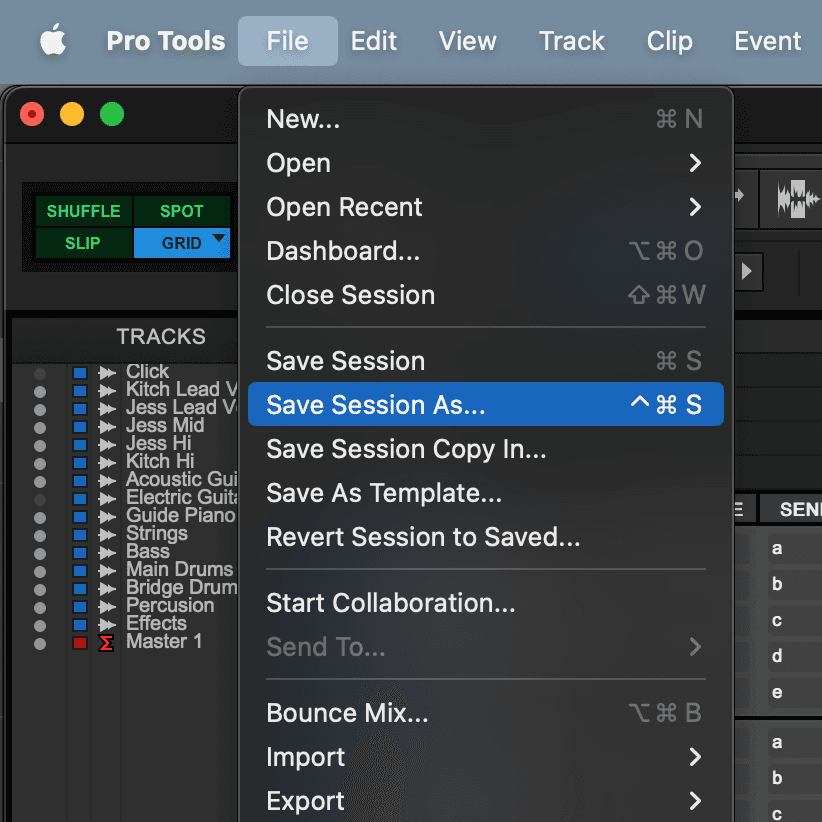The height and width of the screenshot is (822, 822).
Task: Open the Pro Tools application menu
Action: tap(166, 41)
